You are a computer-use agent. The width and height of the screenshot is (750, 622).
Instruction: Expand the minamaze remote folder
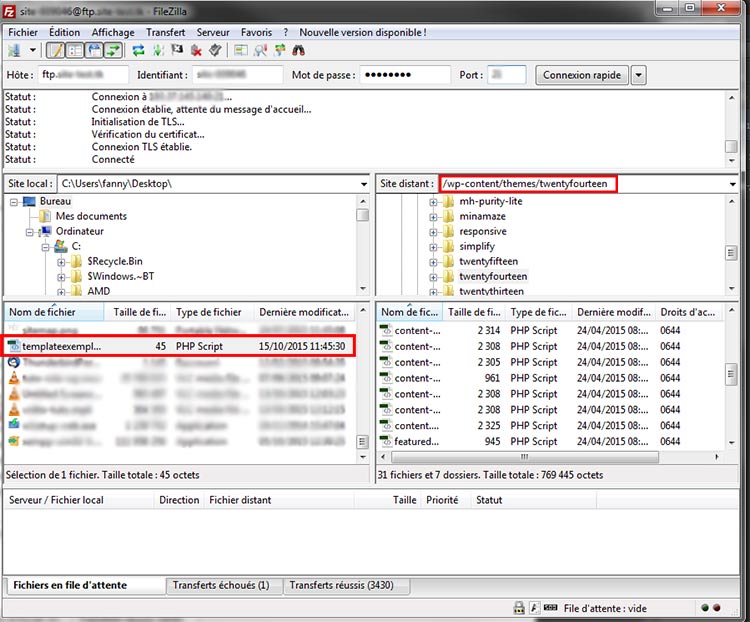pyautogui.click(x=433, y=217)
